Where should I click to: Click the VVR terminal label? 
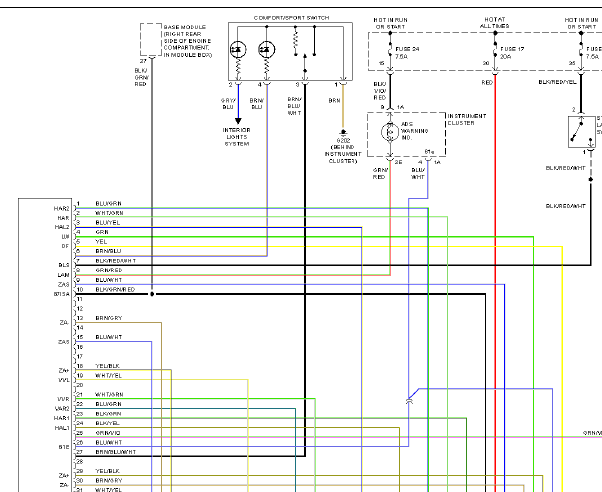pyautogui.click(x=63, y=399)
